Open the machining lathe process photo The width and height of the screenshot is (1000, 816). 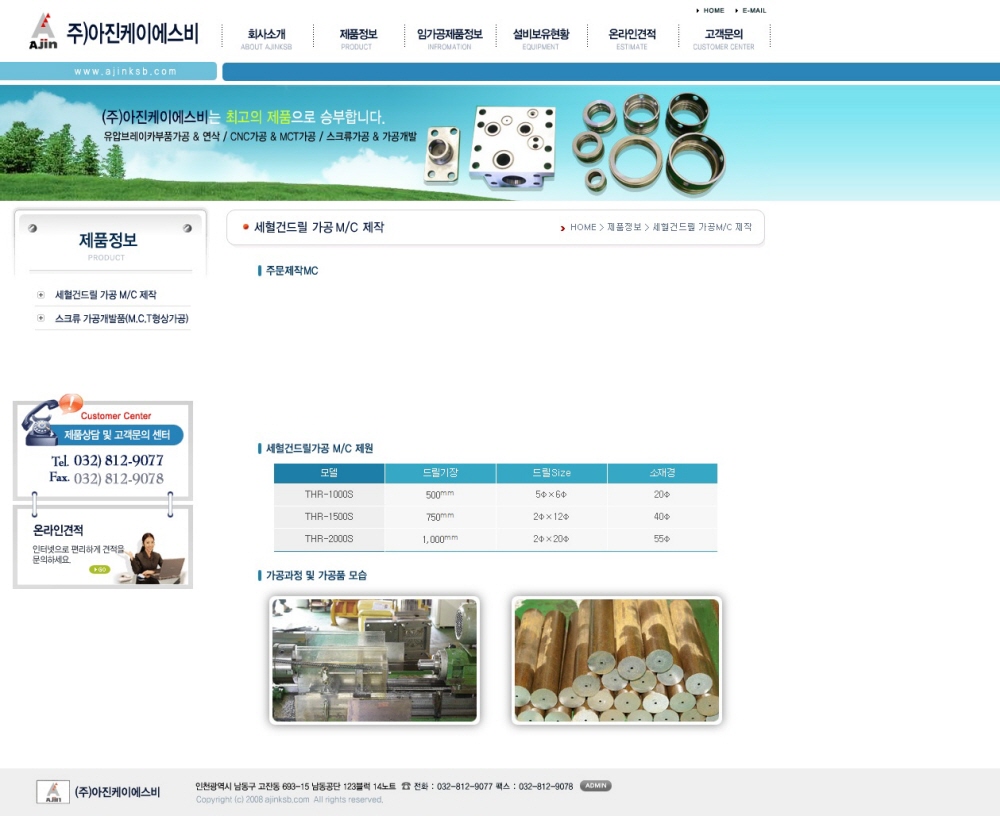[x=374, y=660]
